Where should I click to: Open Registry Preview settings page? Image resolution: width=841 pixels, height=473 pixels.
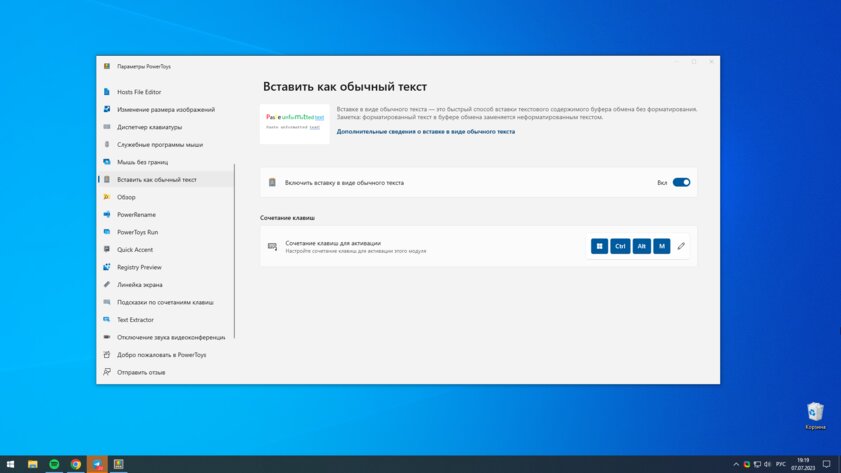(166, 267)
